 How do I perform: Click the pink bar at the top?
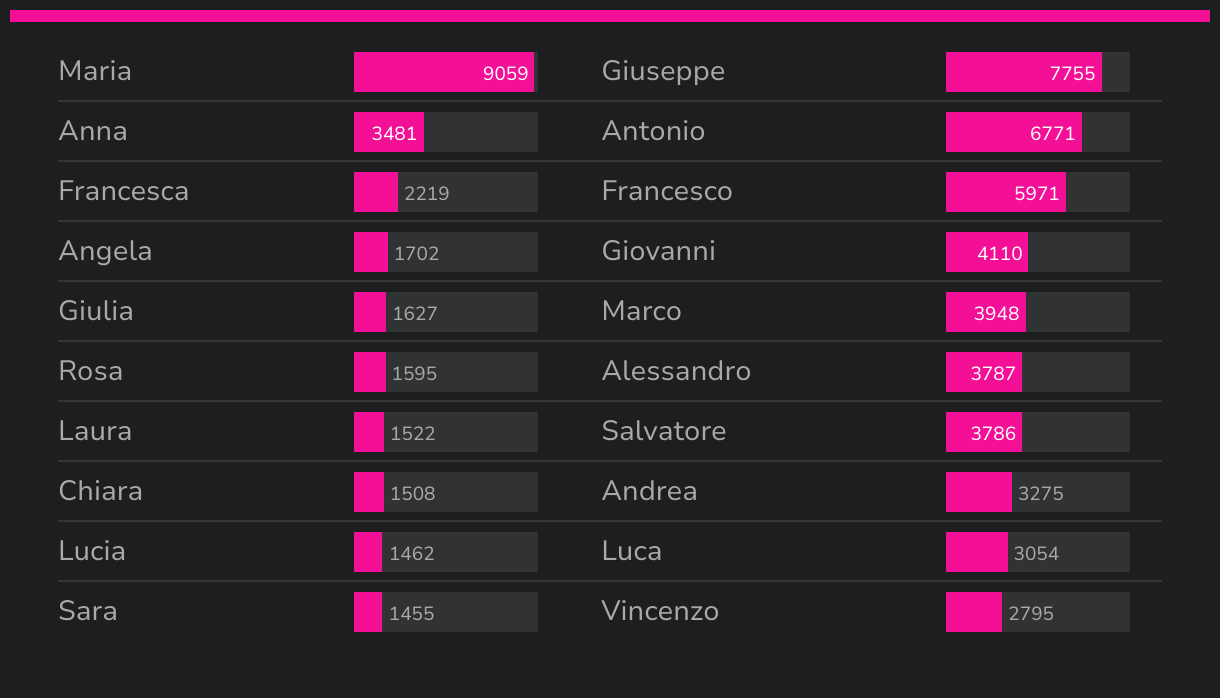coord(610,16)
